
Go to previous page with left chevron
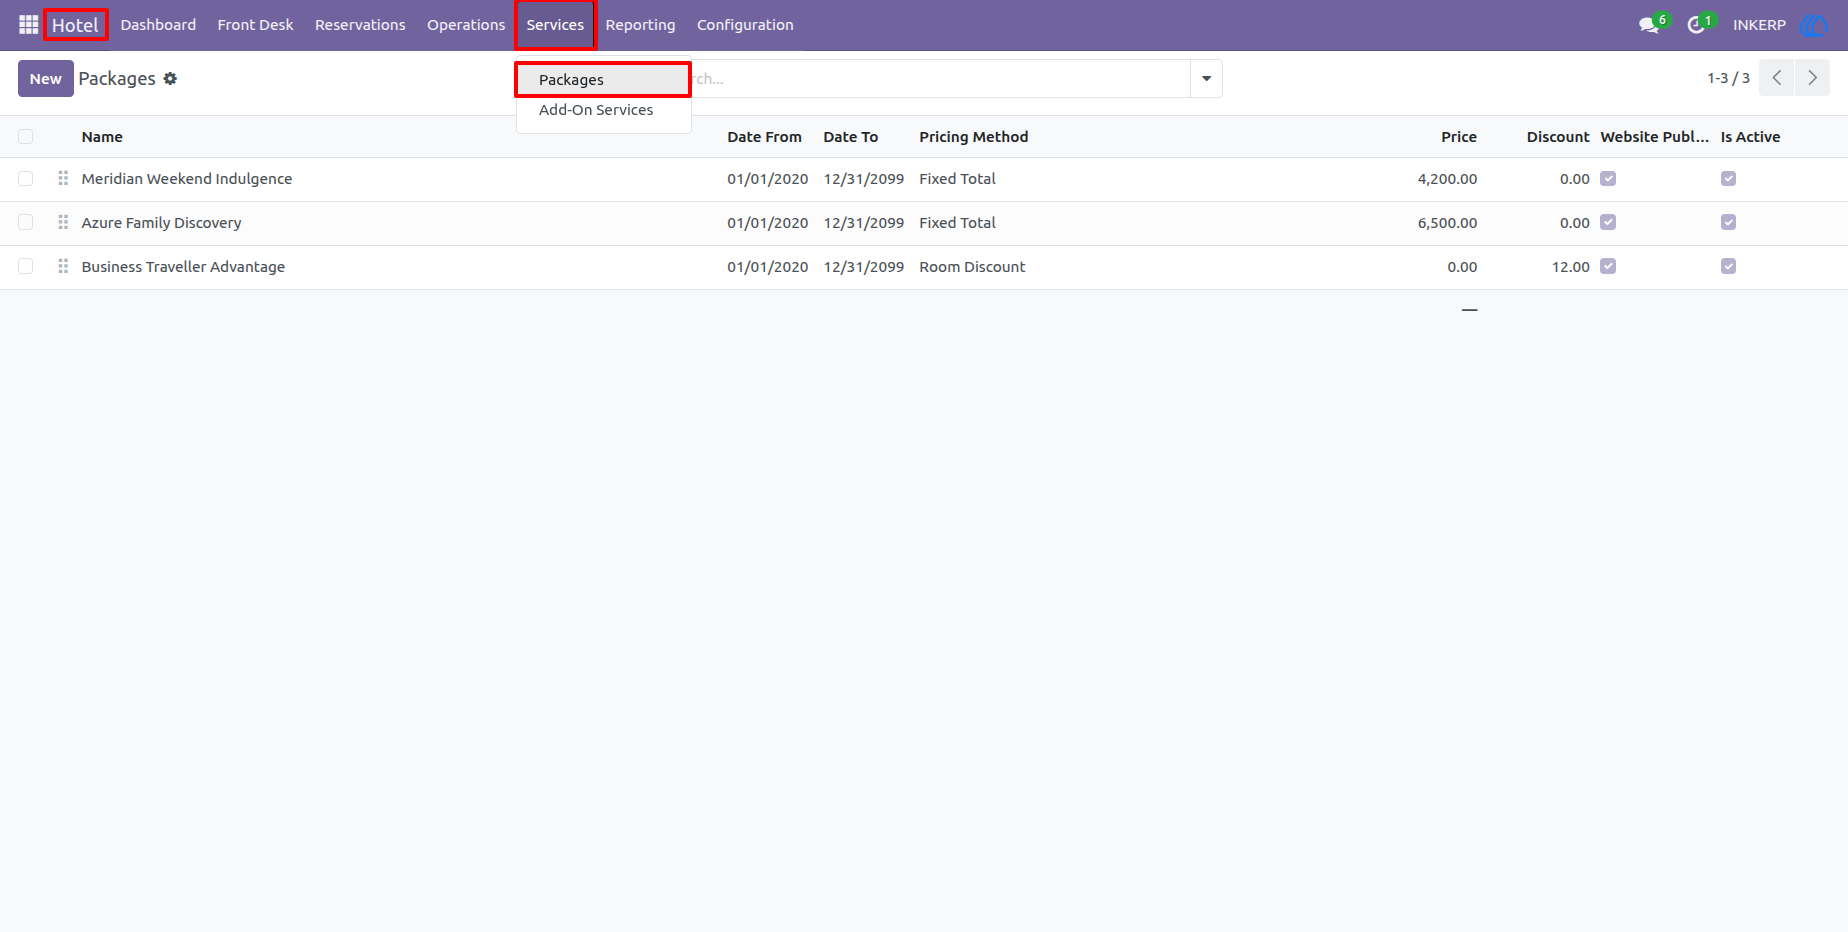(1777, 78)
